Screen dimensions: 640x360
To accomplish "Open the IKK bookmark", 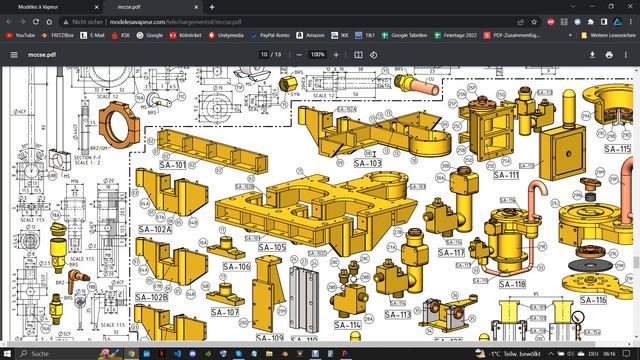I will tap(340, 36).
